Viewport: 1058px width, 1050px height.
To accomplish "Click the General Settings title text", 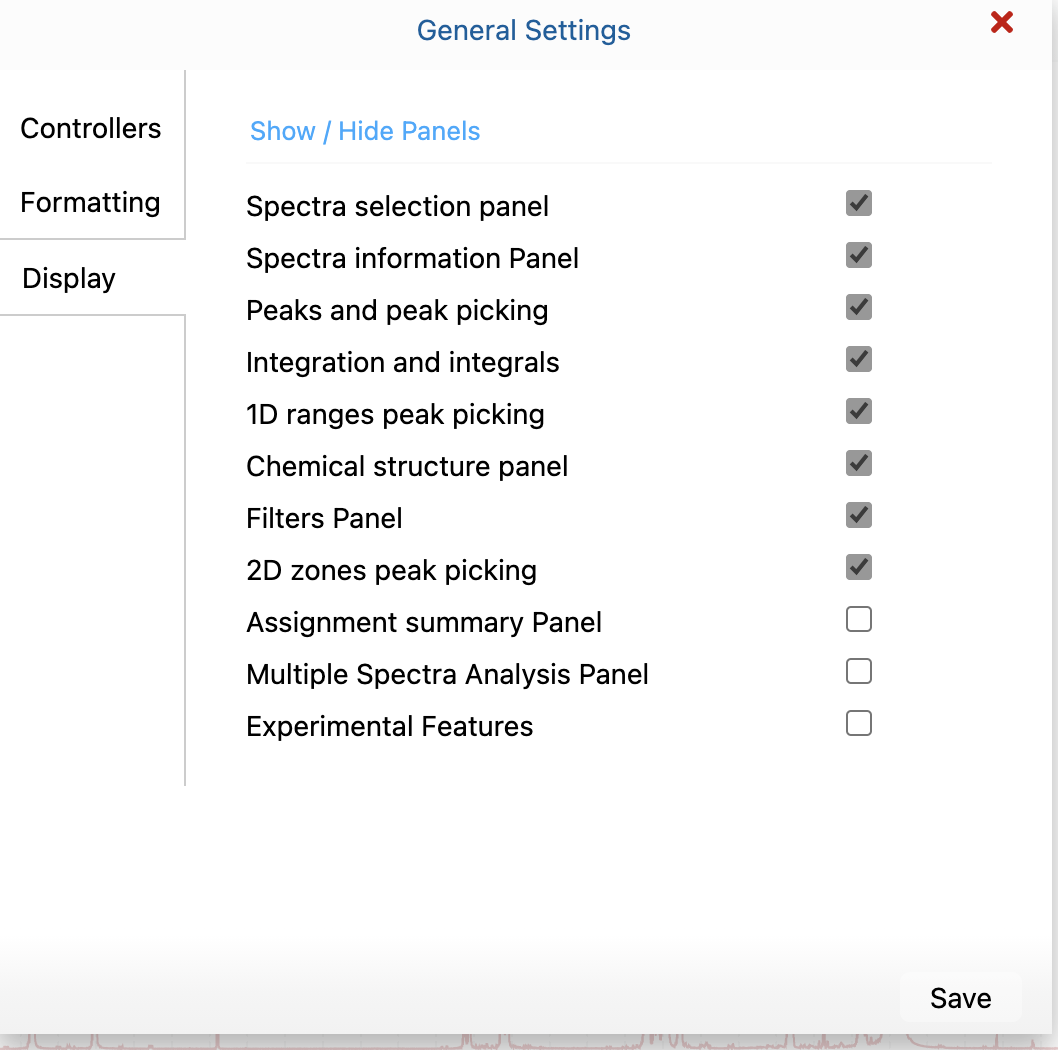I will click(x=523, y=30).
